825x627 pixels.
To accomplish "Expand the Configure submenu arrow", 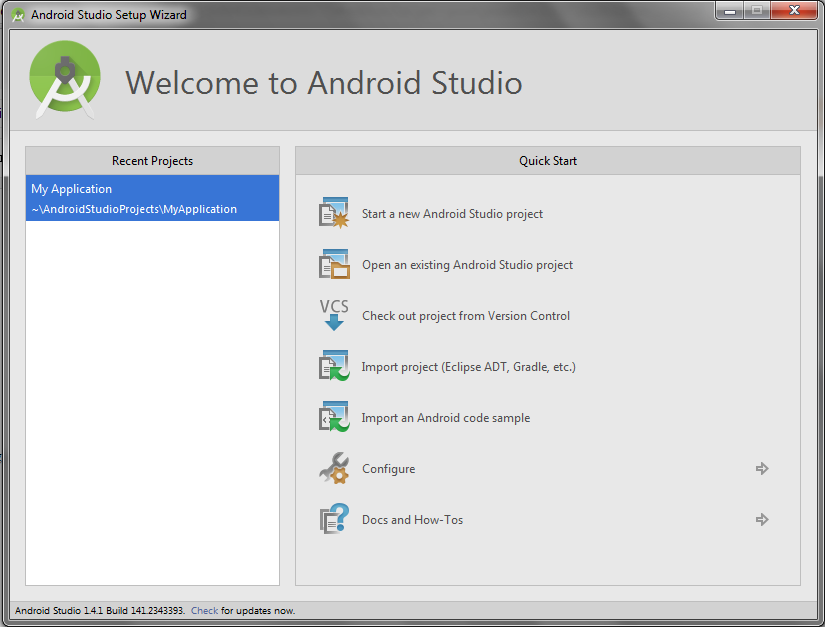I will click(762, 468).
